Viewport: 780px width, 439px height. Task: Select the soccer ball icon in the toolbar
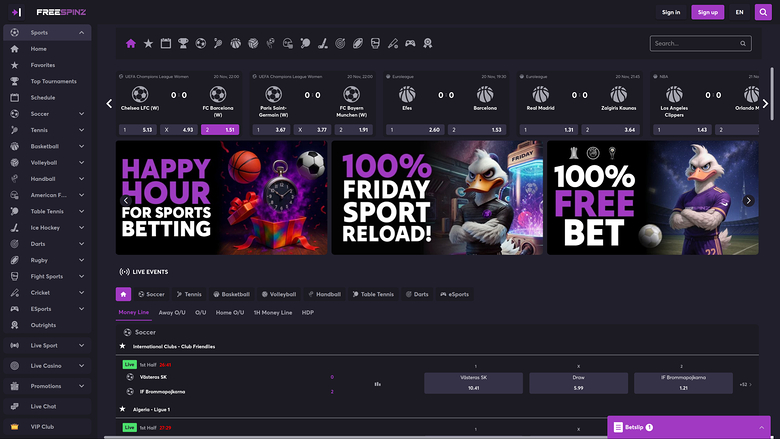[200, 44]
